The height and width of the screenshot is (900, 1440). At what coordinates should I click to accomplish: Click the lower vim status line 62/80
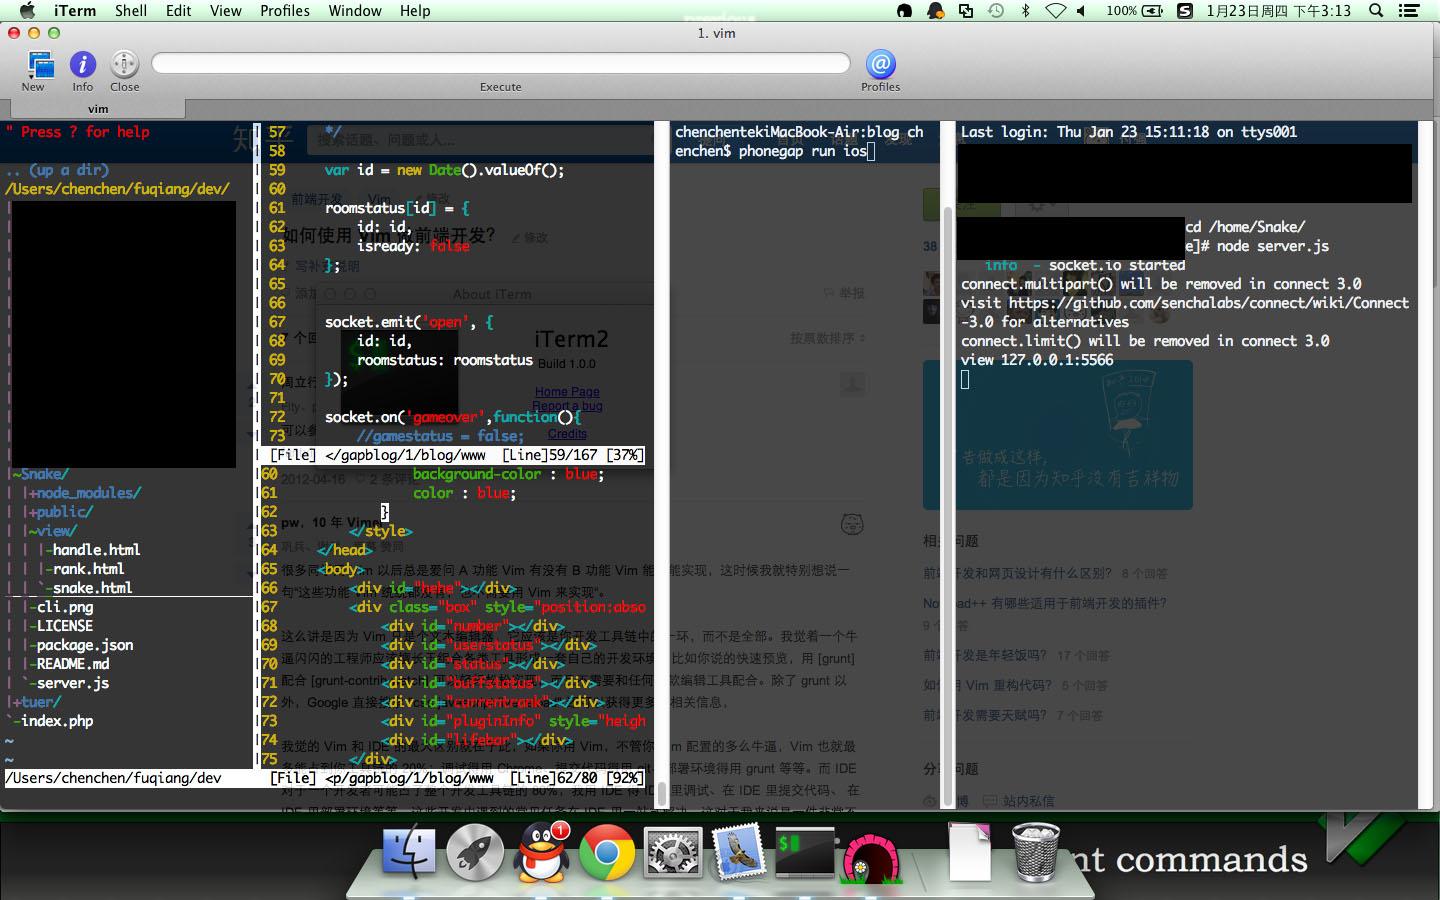pos(452,778)
